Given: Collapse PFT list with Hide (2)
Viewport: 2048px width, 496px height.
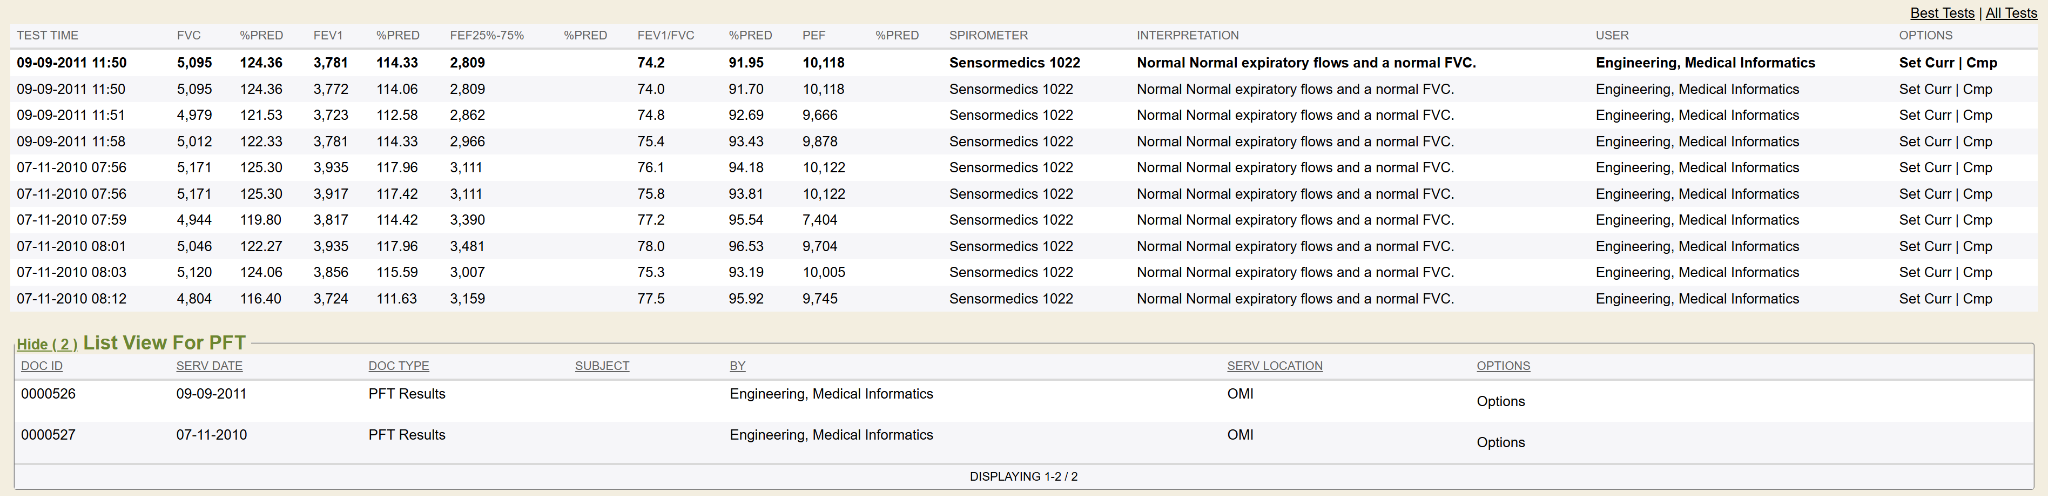Looking at the screenshot, I should click(47, 344).
